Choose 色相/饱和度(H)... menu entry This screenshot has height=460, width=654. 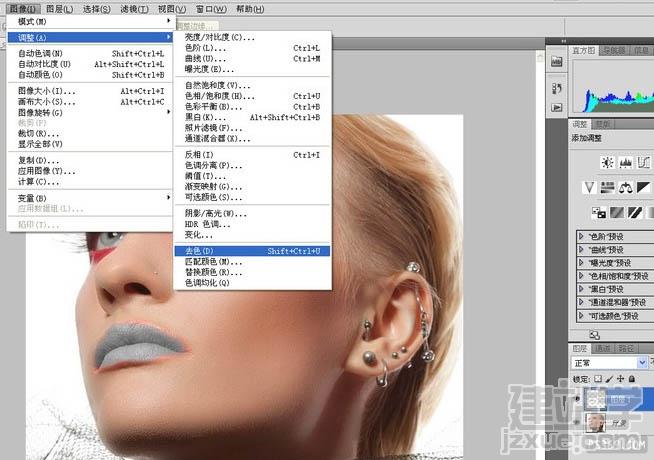pos(252,96)
